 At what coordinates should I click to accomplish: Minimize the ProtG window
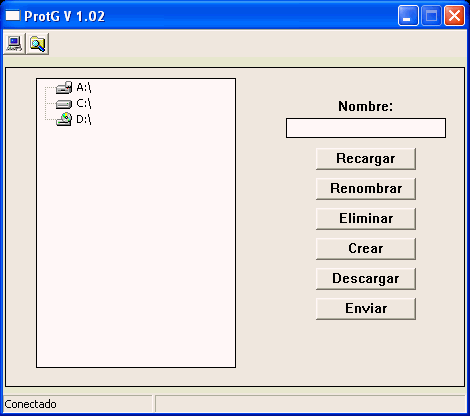click(x=408, y=15)
